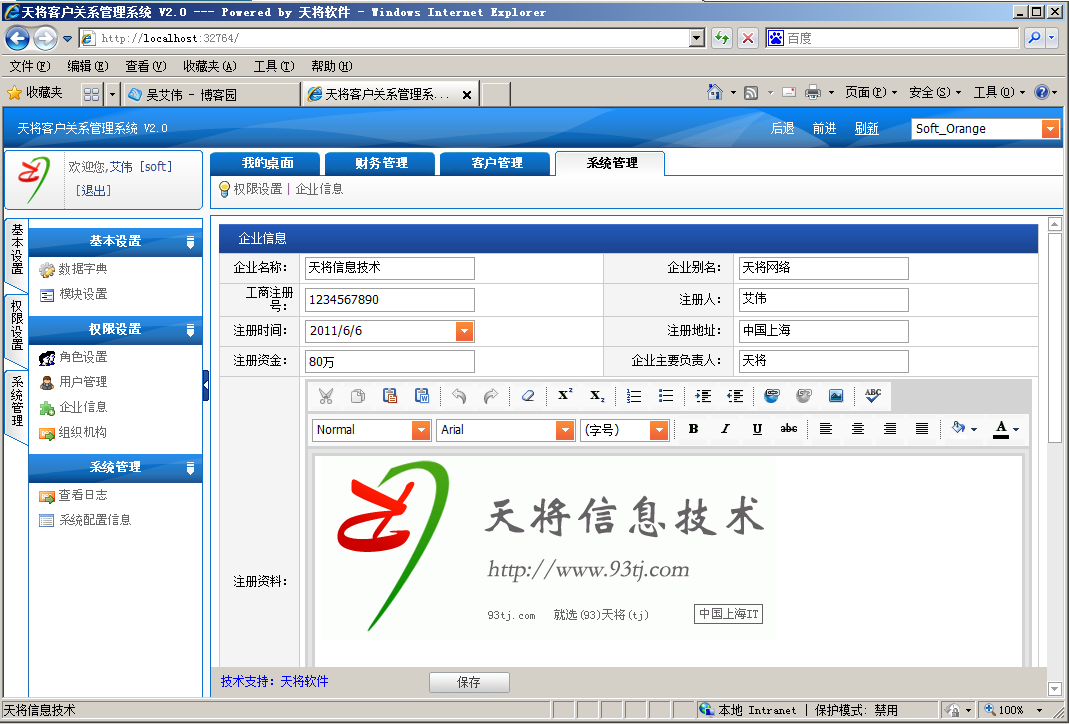
Task: Open the Arial font dropdown
Action: point(565,430)
